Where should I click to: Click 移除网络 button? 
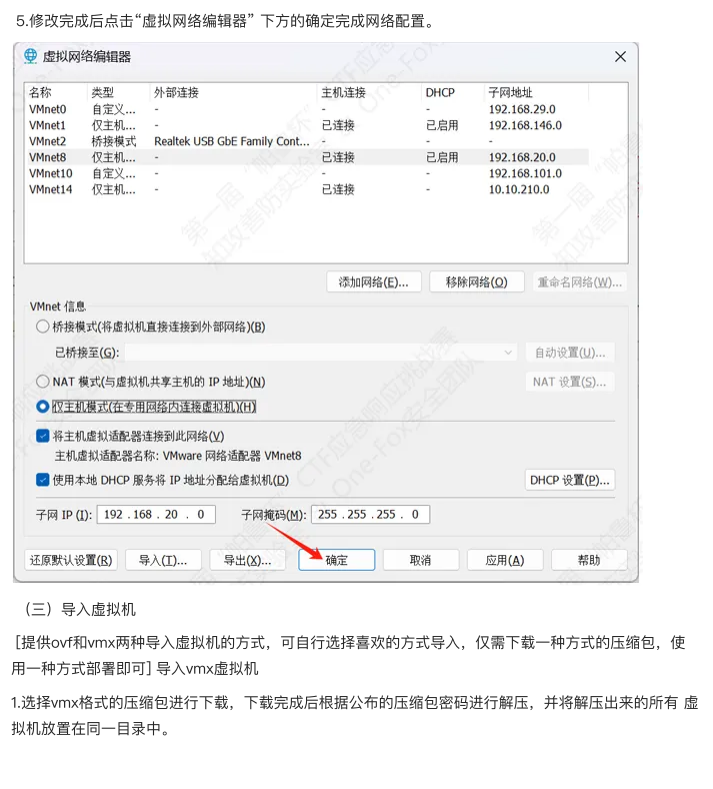click(477, 282)
